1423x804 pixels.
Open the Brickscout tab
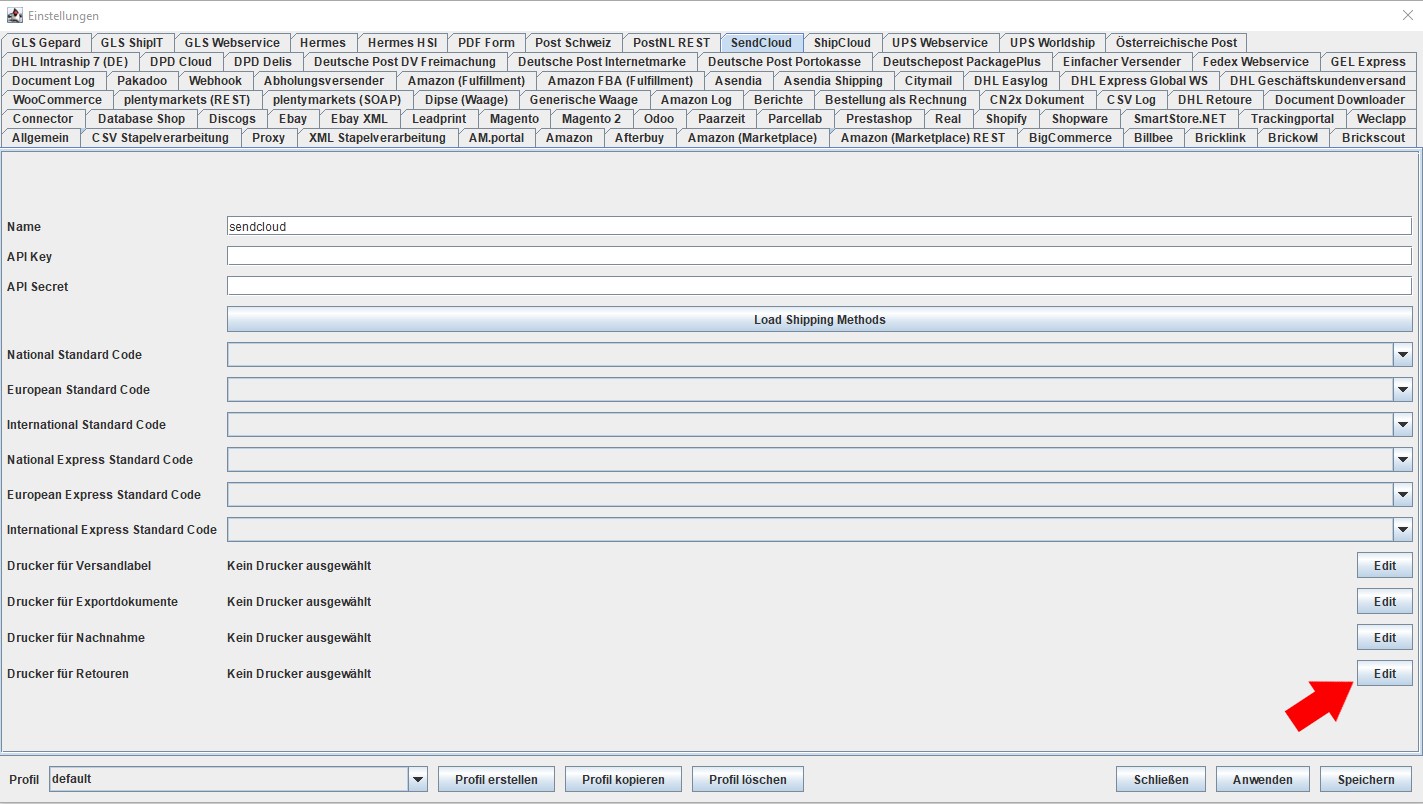(1373, 138)
